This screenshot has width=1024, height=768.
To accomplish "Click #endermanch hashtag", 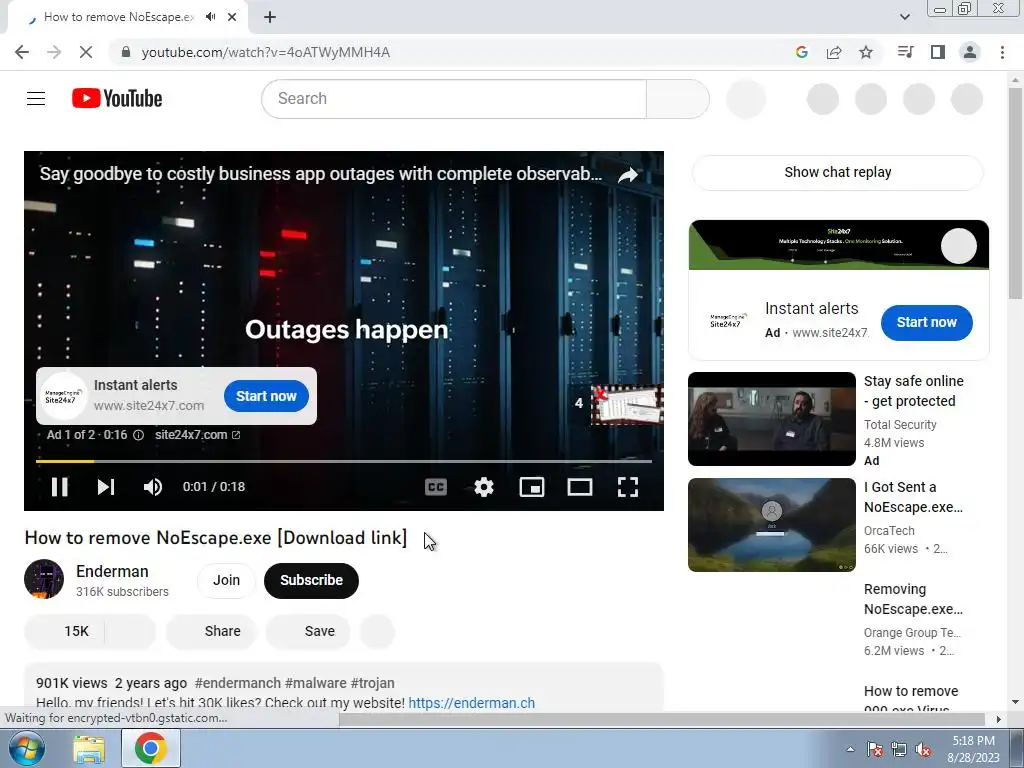I will 238,683.
